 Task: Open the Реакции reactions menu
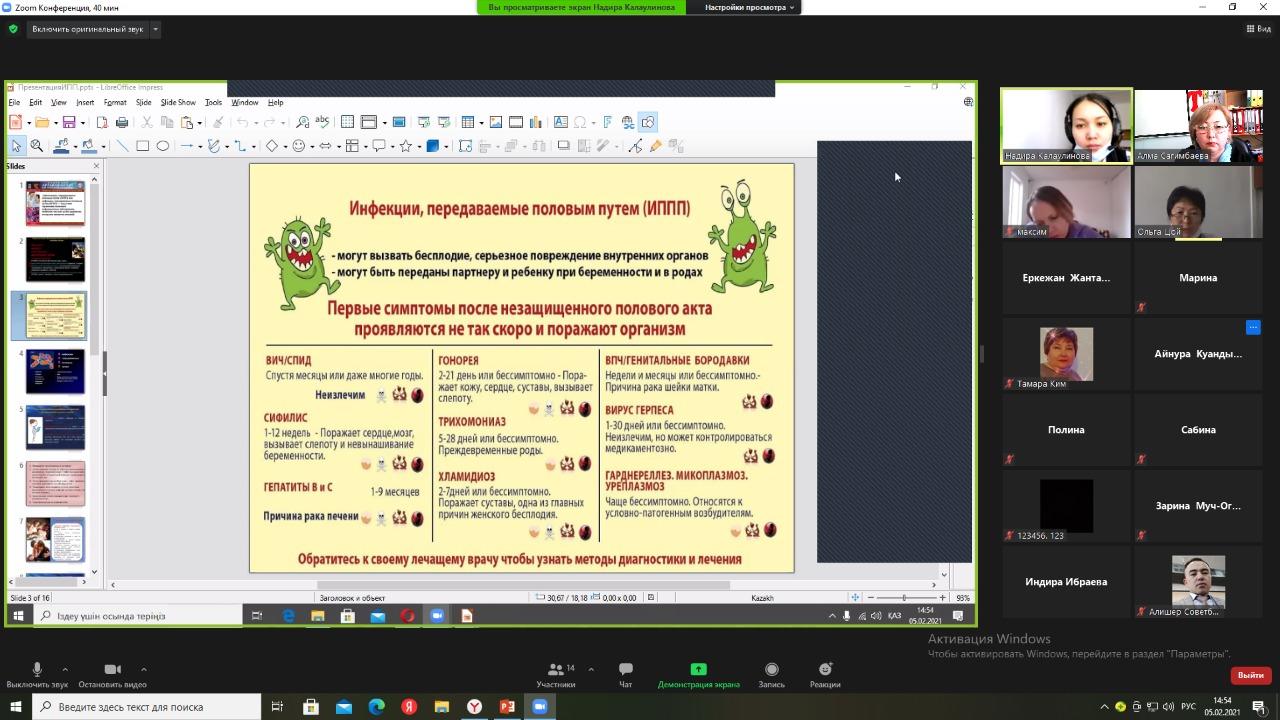pyautogui.click(x=825, y=675)
